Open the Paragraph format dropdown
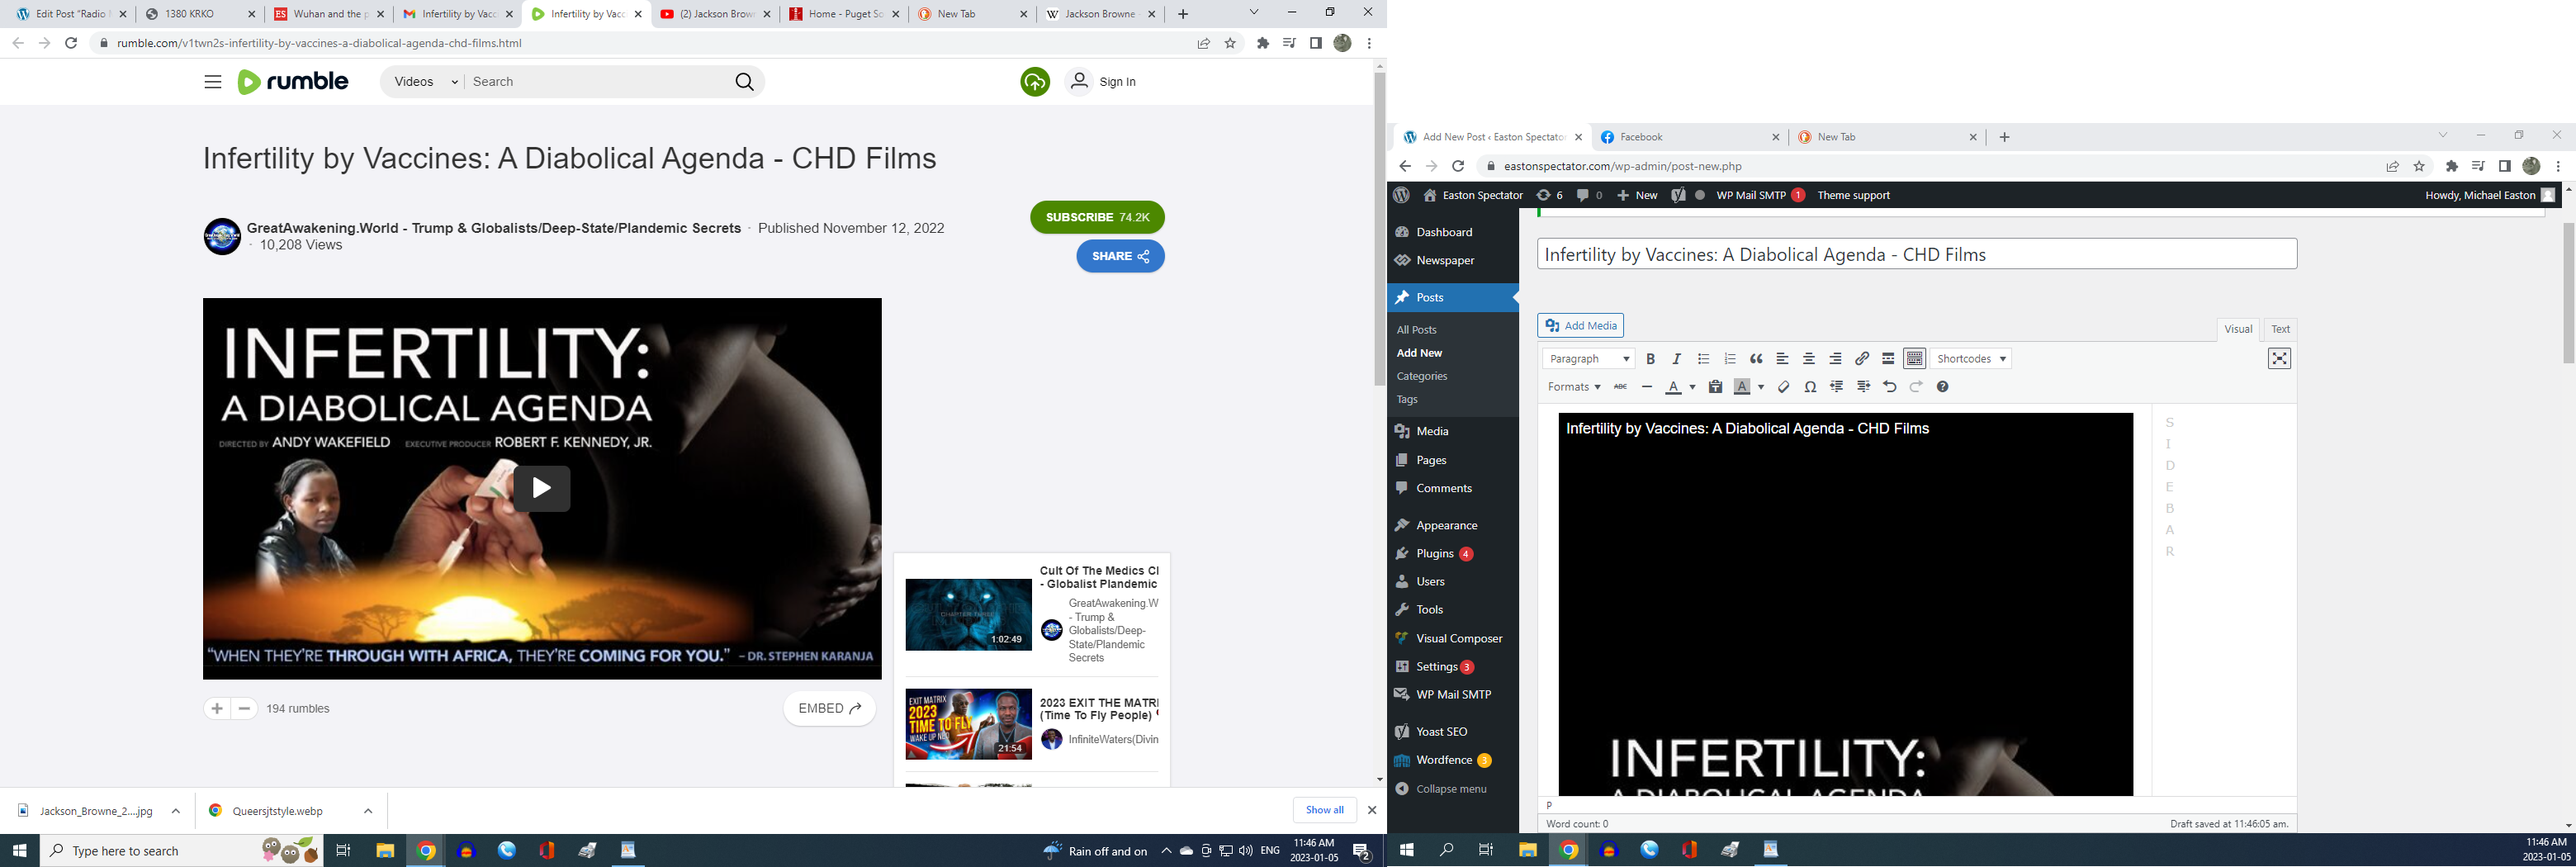This screenshot has width=2576, height=867. tap(1588, 359)
